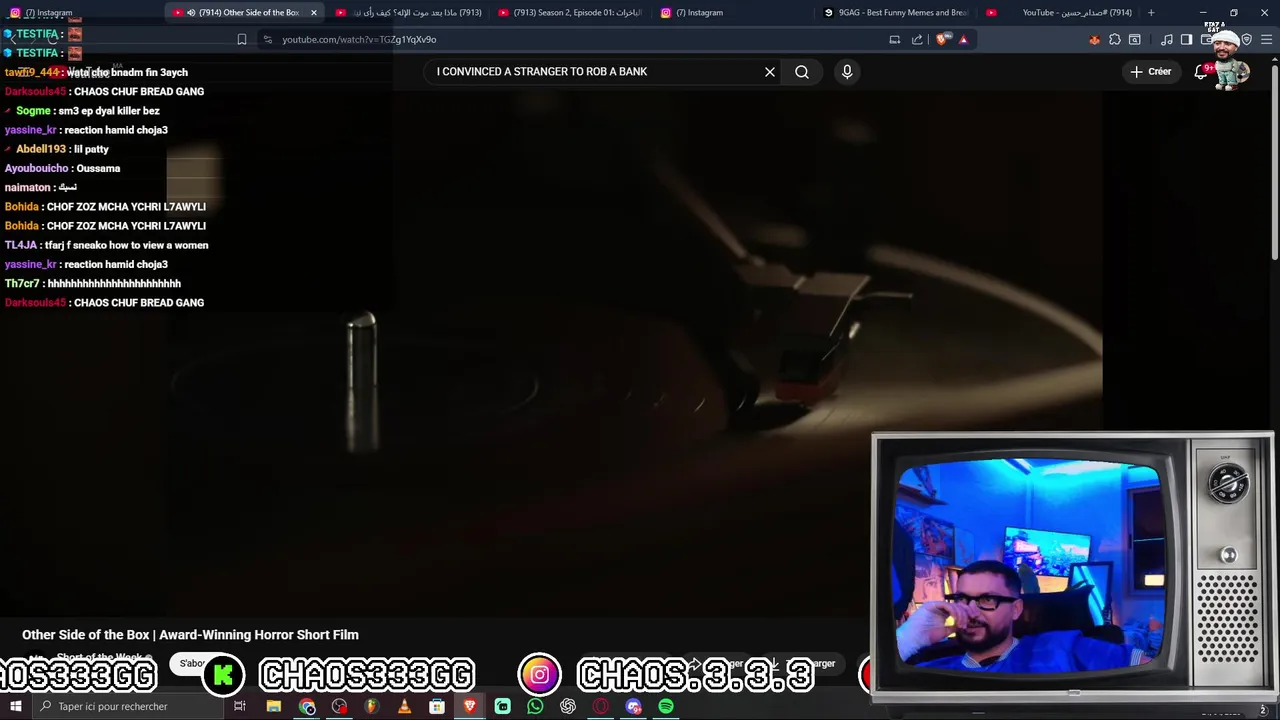Toggle the browser sidebar panel
The image size is (1280, 720).
click(x=1187, y=40)
